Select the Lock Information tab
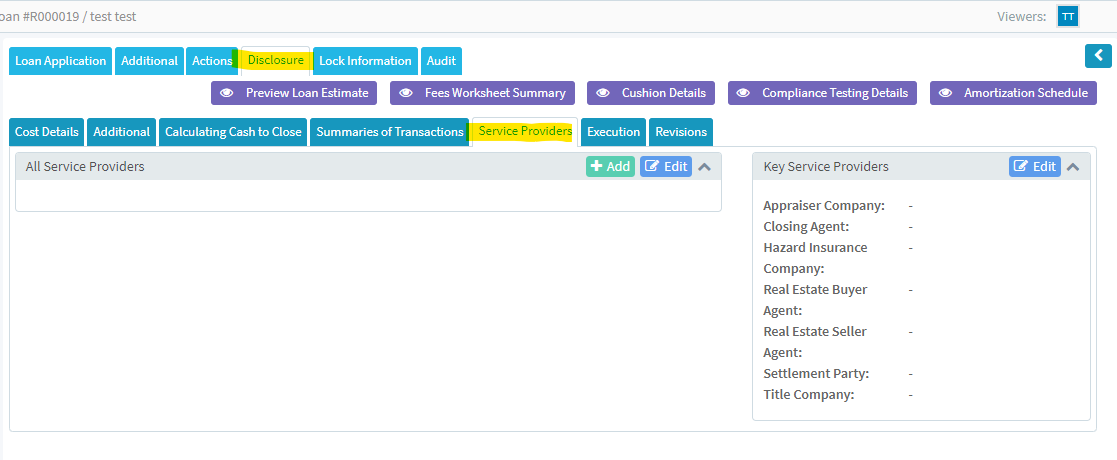Viewport: 1117px width, 460px height. [365, 61]
